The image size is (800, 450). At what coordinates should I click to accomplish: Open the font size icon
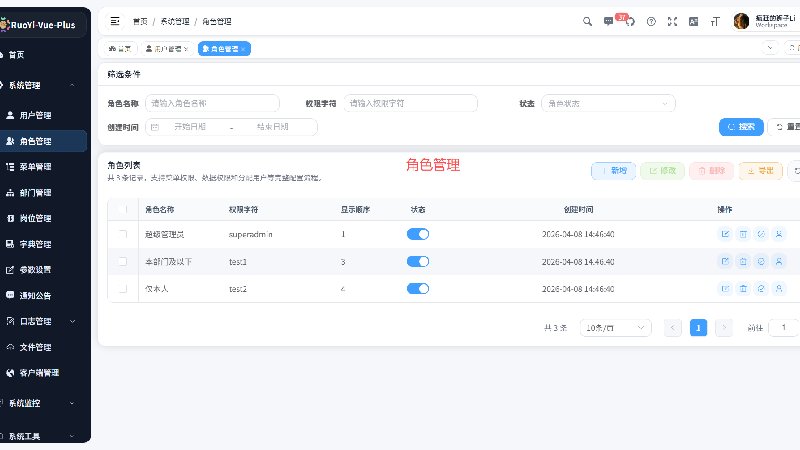tap(715, 21)
